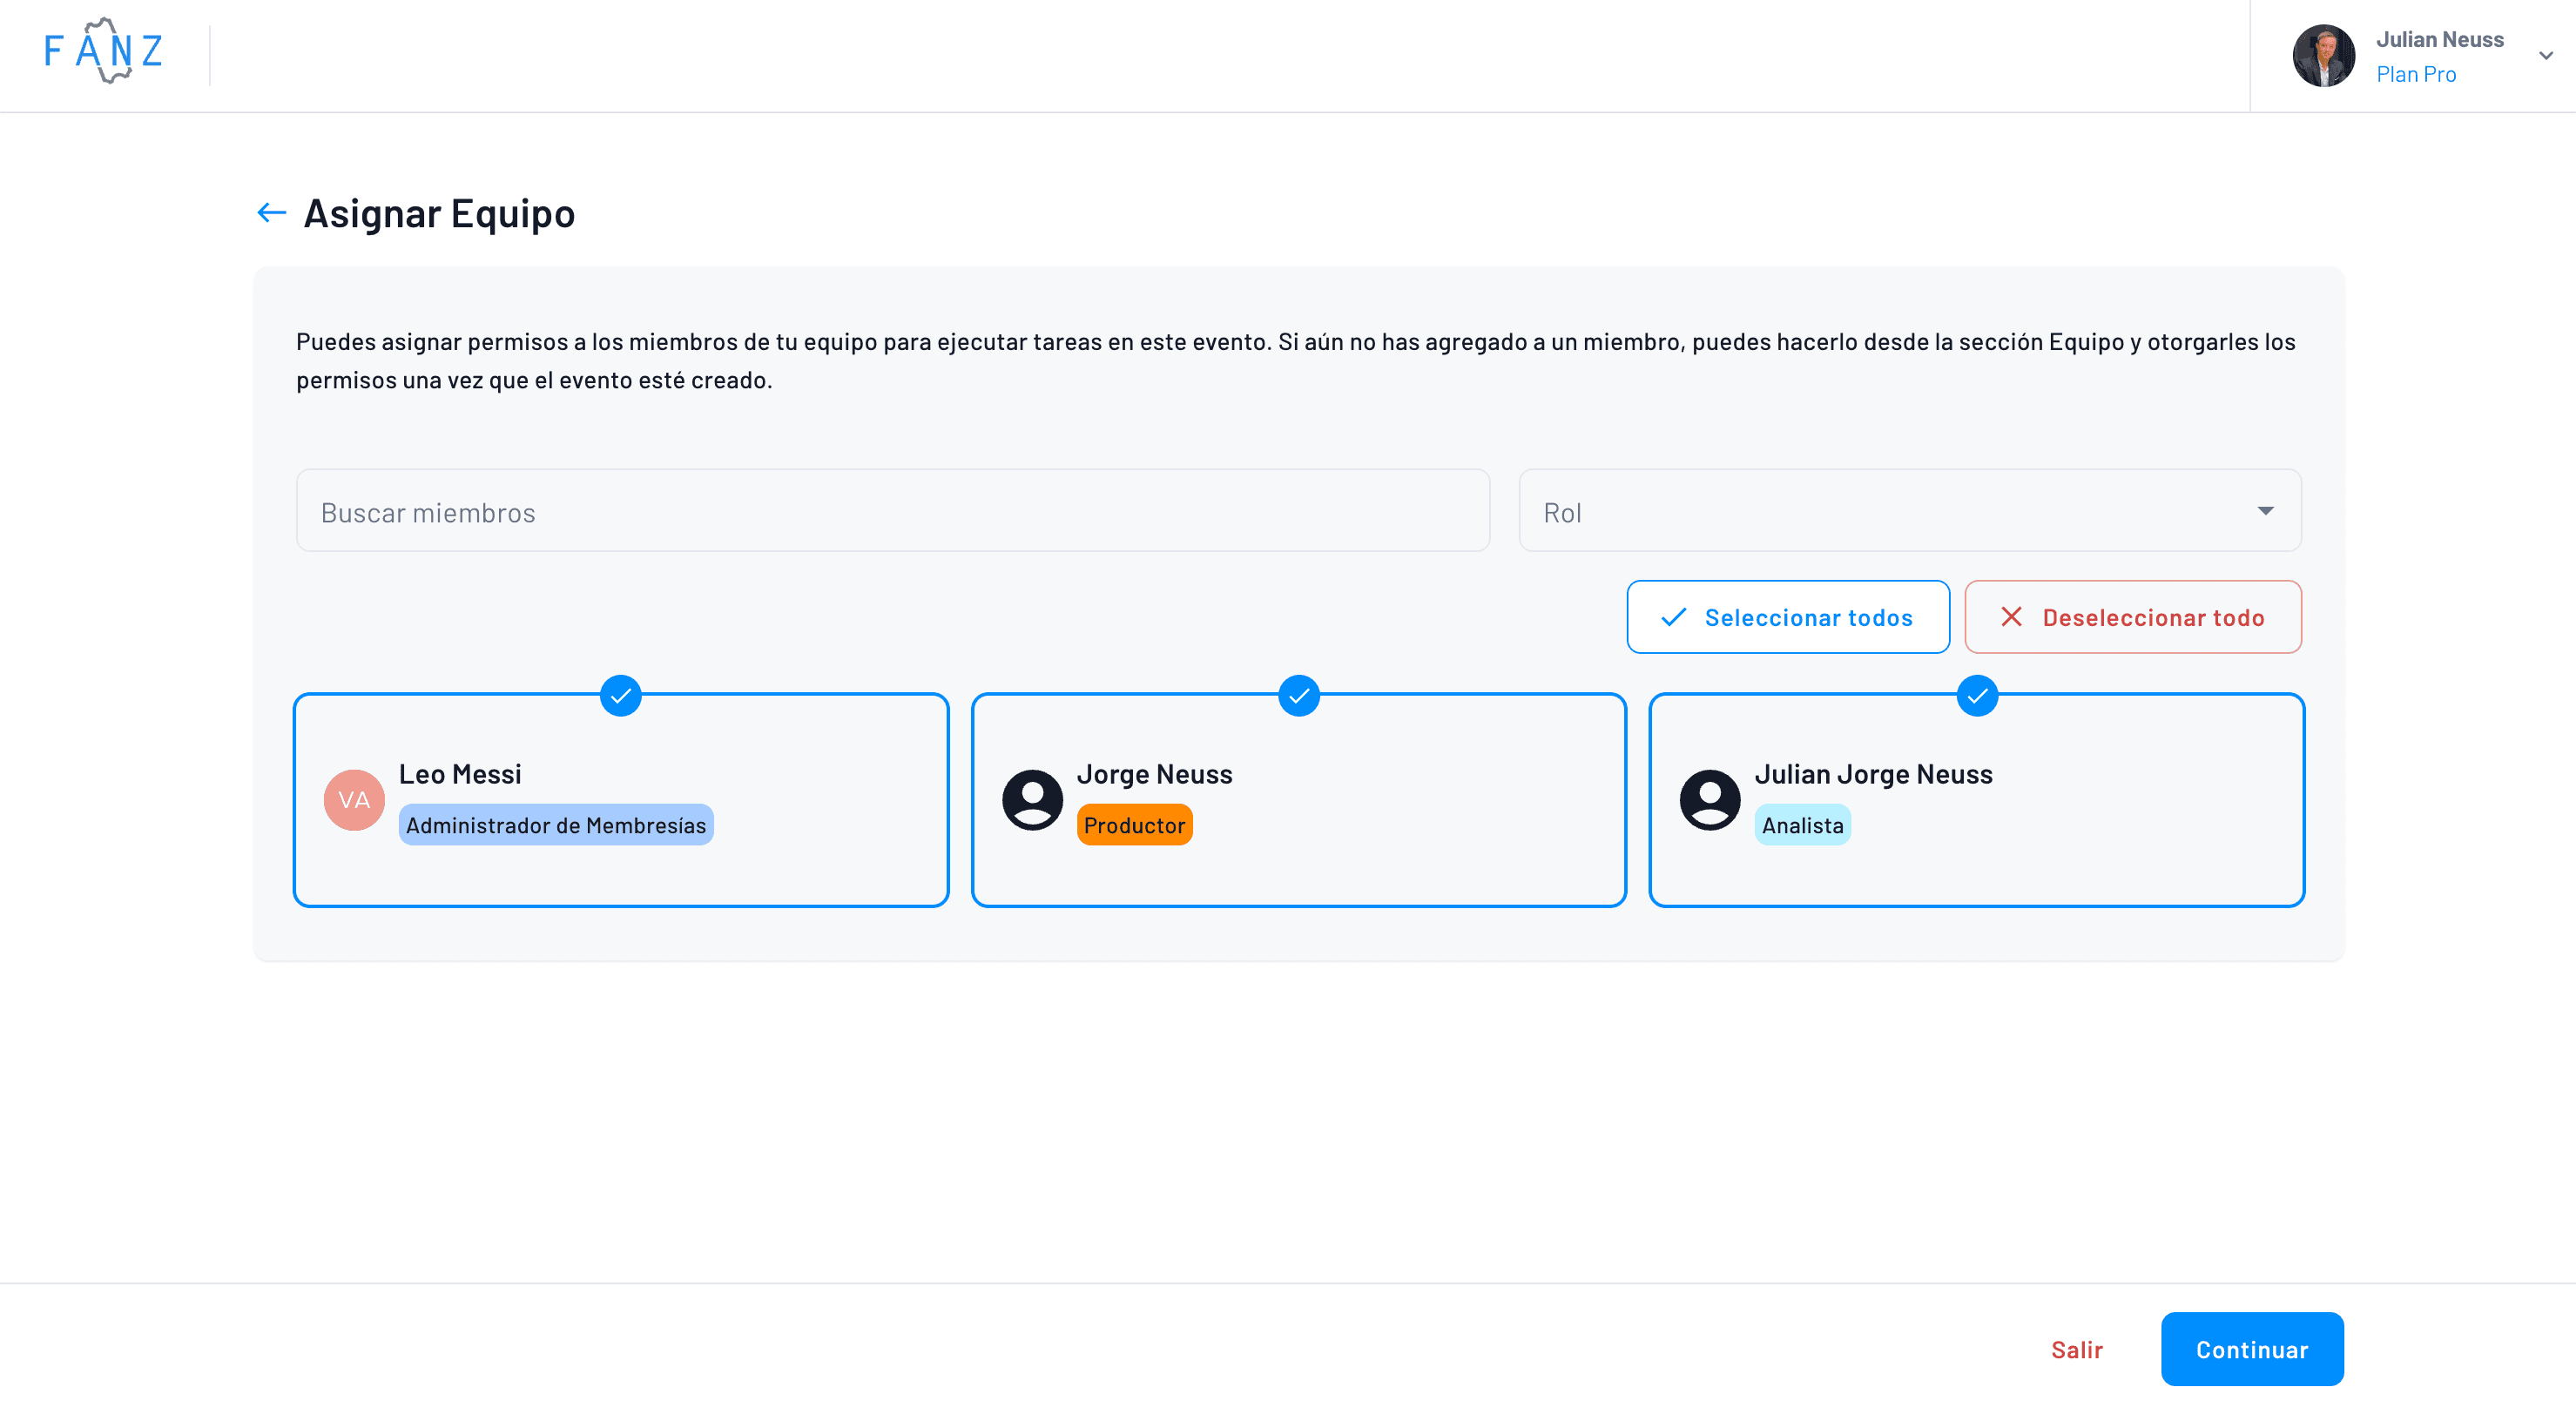The image size is (2576, 1414).
Task: Click Julian Jorge Neuss's avatar icon
Action: point(1710,799)
